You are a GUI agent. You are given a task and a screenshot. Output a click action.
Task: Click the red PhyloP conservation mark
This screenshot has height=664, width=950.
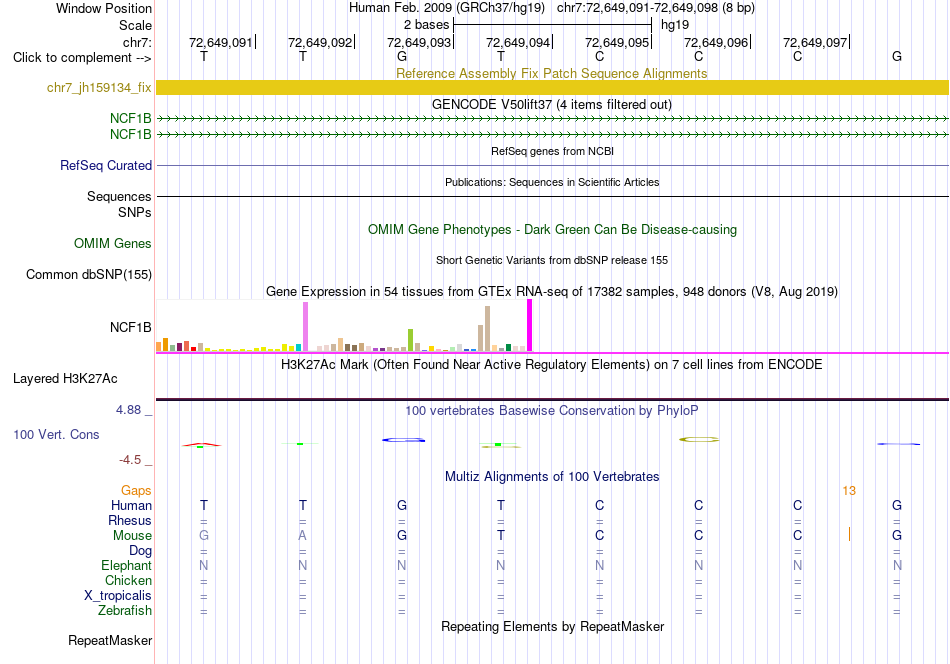tap(202, 445)
